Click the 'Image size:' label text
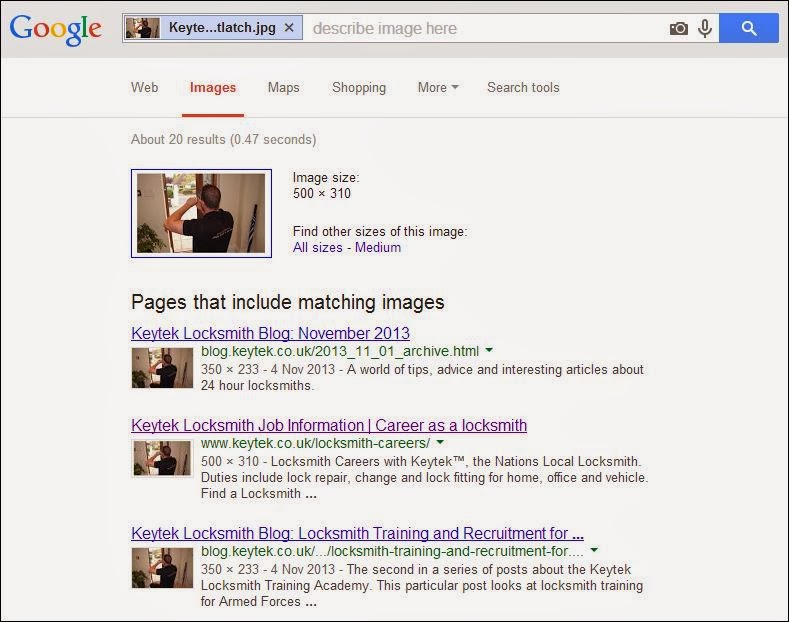This screenshot has width=789, height=622. point(326,178)
